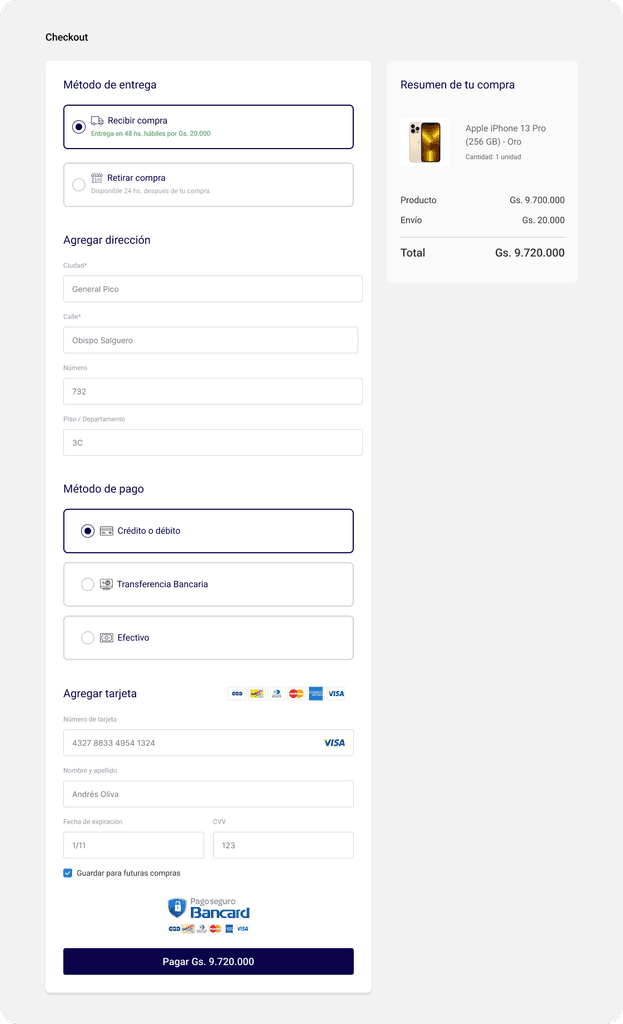Click the store icon beside Retirar compra
This screenshot has width=623, height=1024.
tap(97, 178)
